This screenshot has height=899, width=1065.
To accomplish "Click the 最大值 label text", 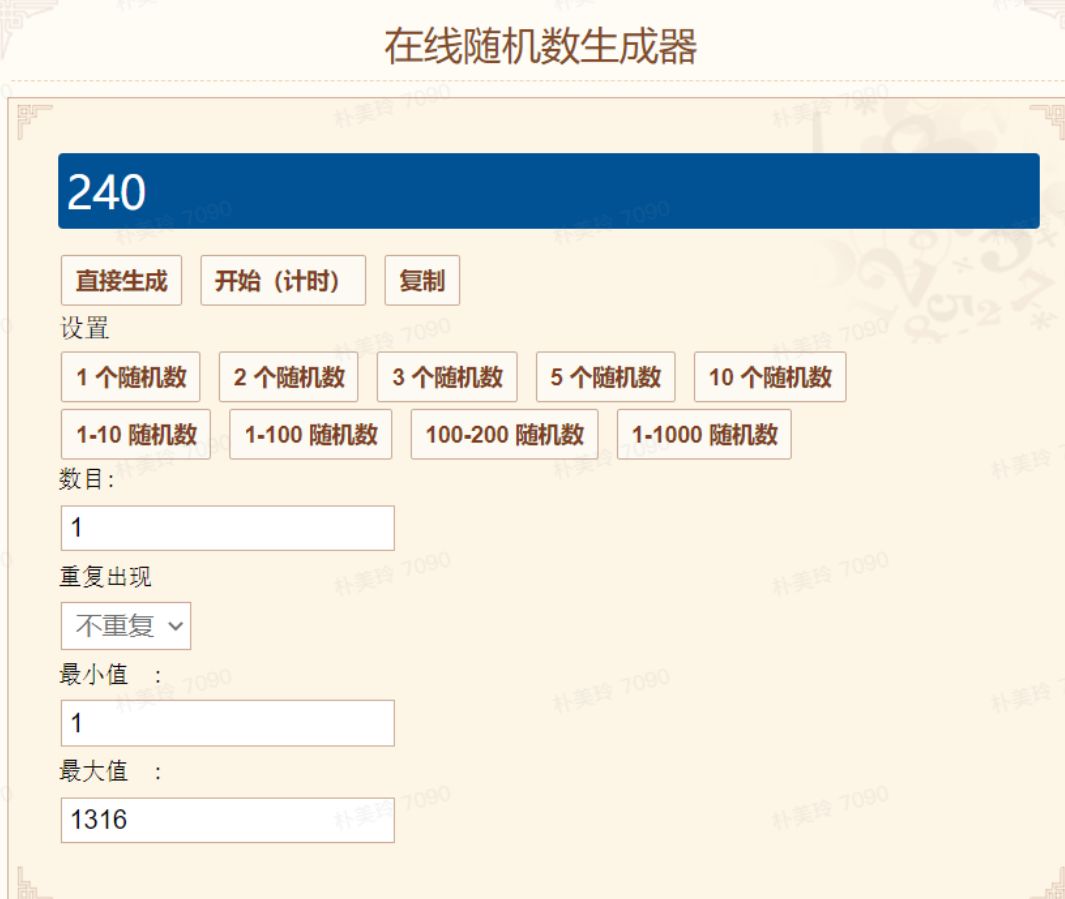I will (94, 771).
